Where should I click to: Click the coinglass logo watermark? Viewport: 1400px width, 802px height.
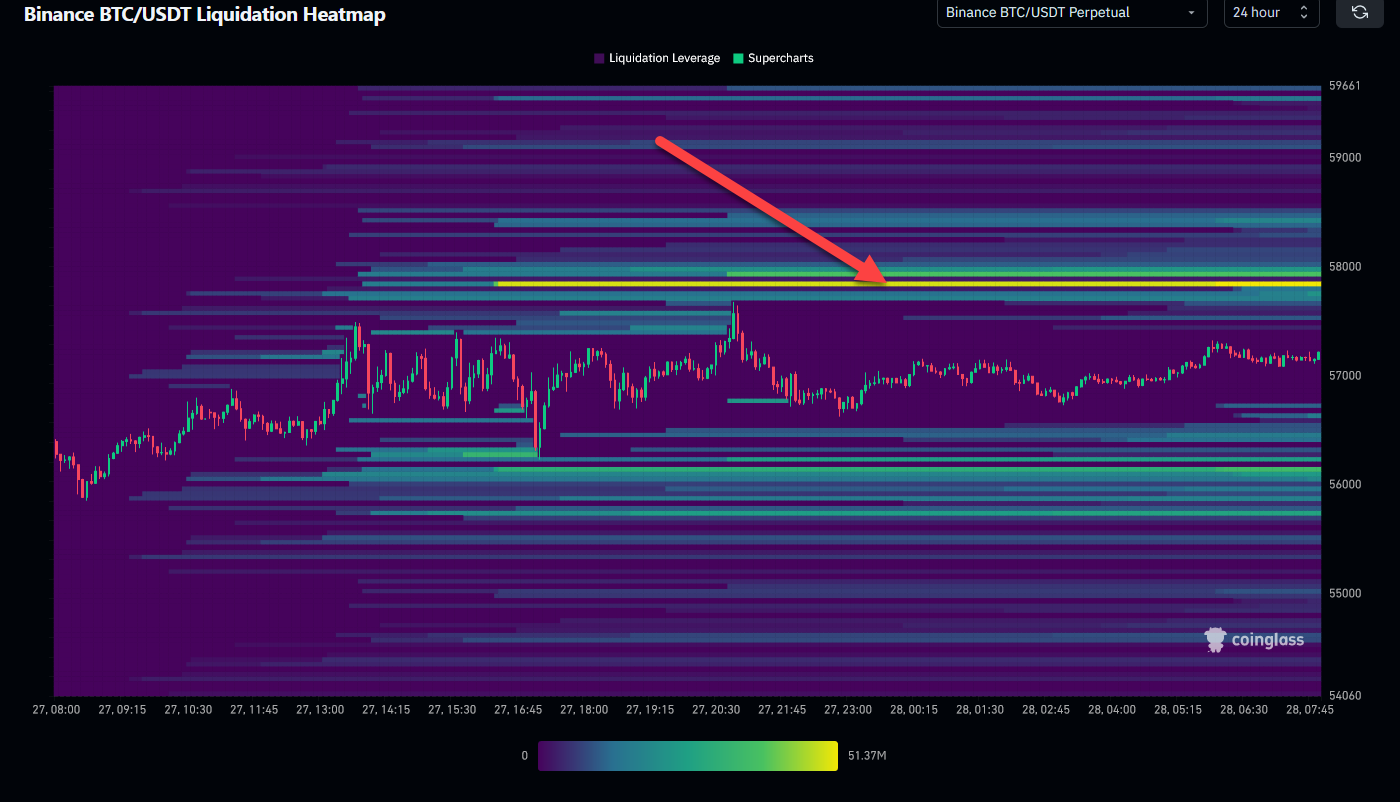tap(1254, 640)
